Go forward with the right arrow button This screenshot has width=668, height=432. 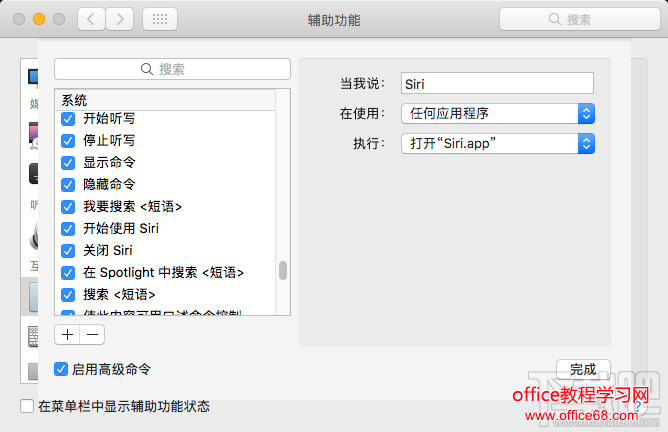click(120, 19)
